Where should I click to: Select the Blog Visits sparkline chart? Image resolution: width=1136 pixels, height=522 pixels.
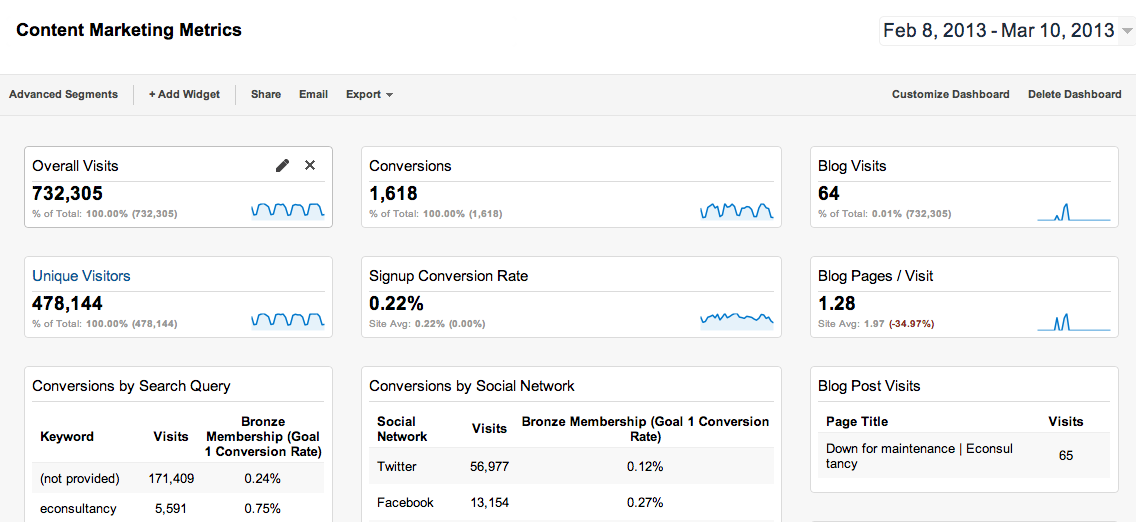pos(1074,211)
